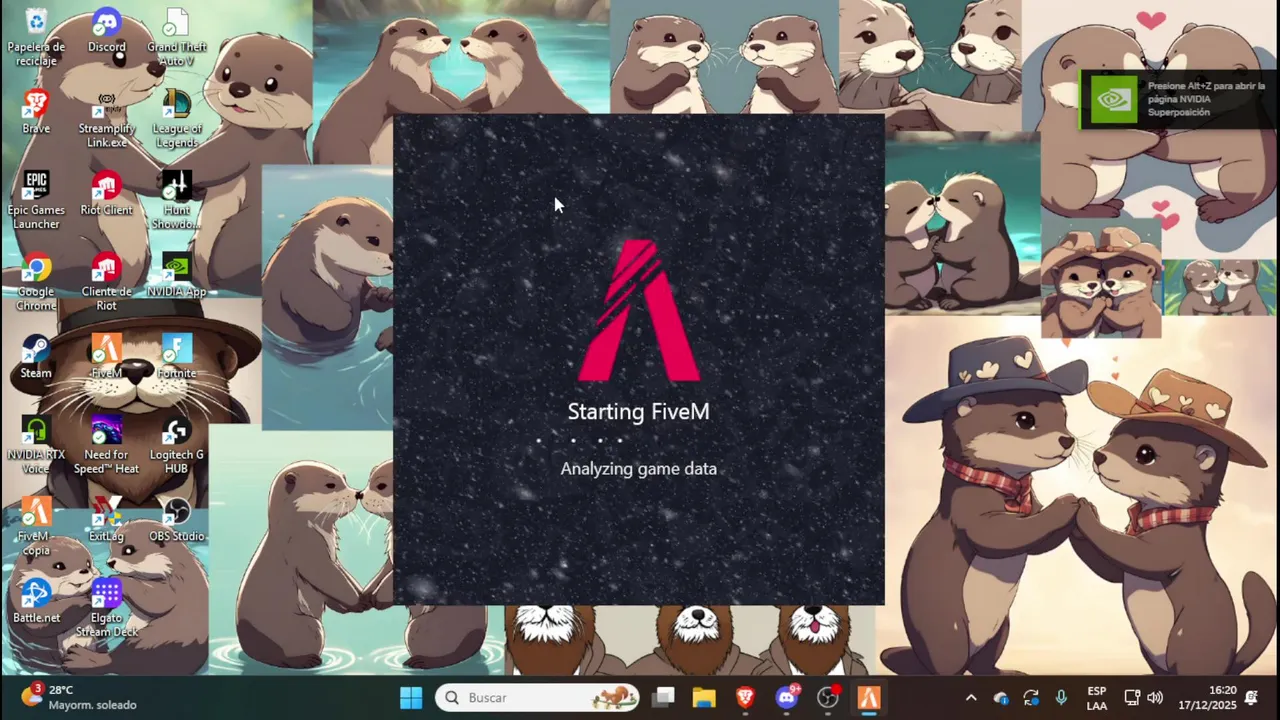Click the sync refresh tray icon
The width and height of the screenshot is (1280, 720).
1031,698
